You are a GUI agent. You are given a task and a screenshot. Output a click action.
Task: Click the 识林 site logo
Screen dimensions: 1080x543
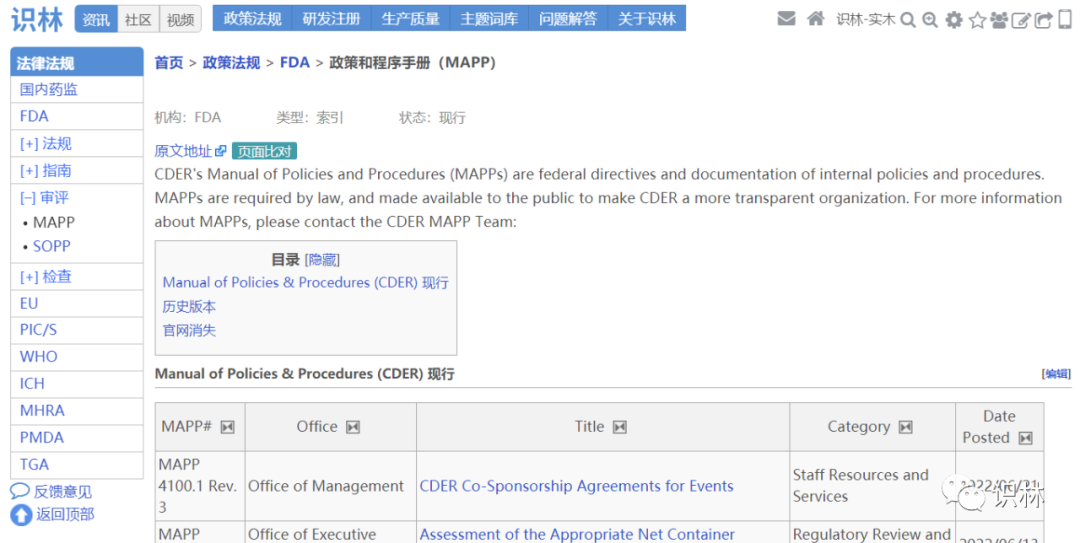click(x=37, y=19)
